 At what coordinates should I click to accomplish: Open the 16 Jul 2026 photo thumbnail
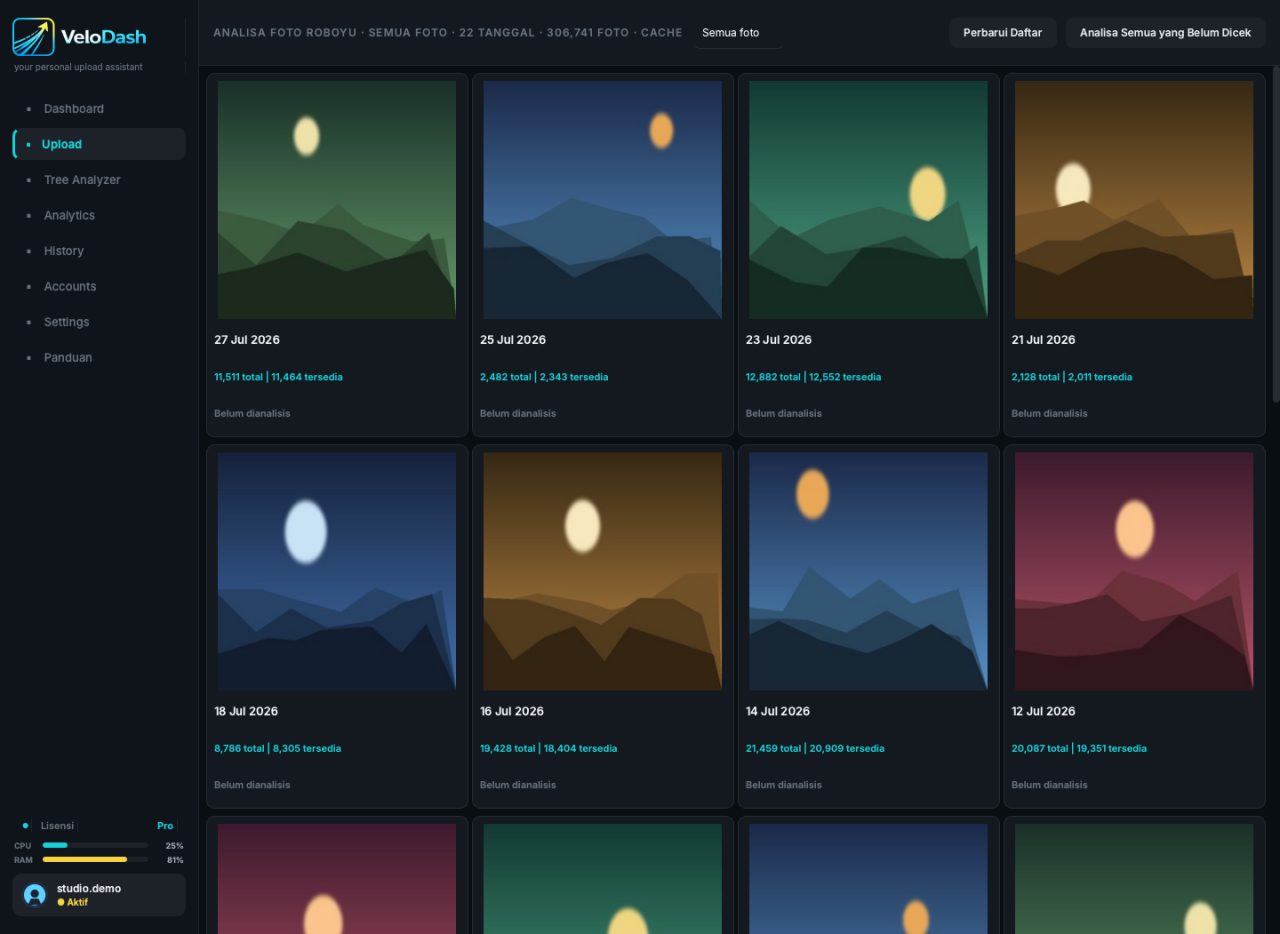click(602, 571)
